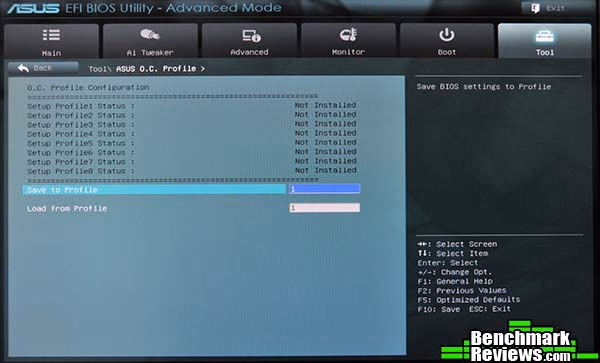Click the Exit door icon
The width and height of the screenshot is (600, 363).
[x=536, y=8]
